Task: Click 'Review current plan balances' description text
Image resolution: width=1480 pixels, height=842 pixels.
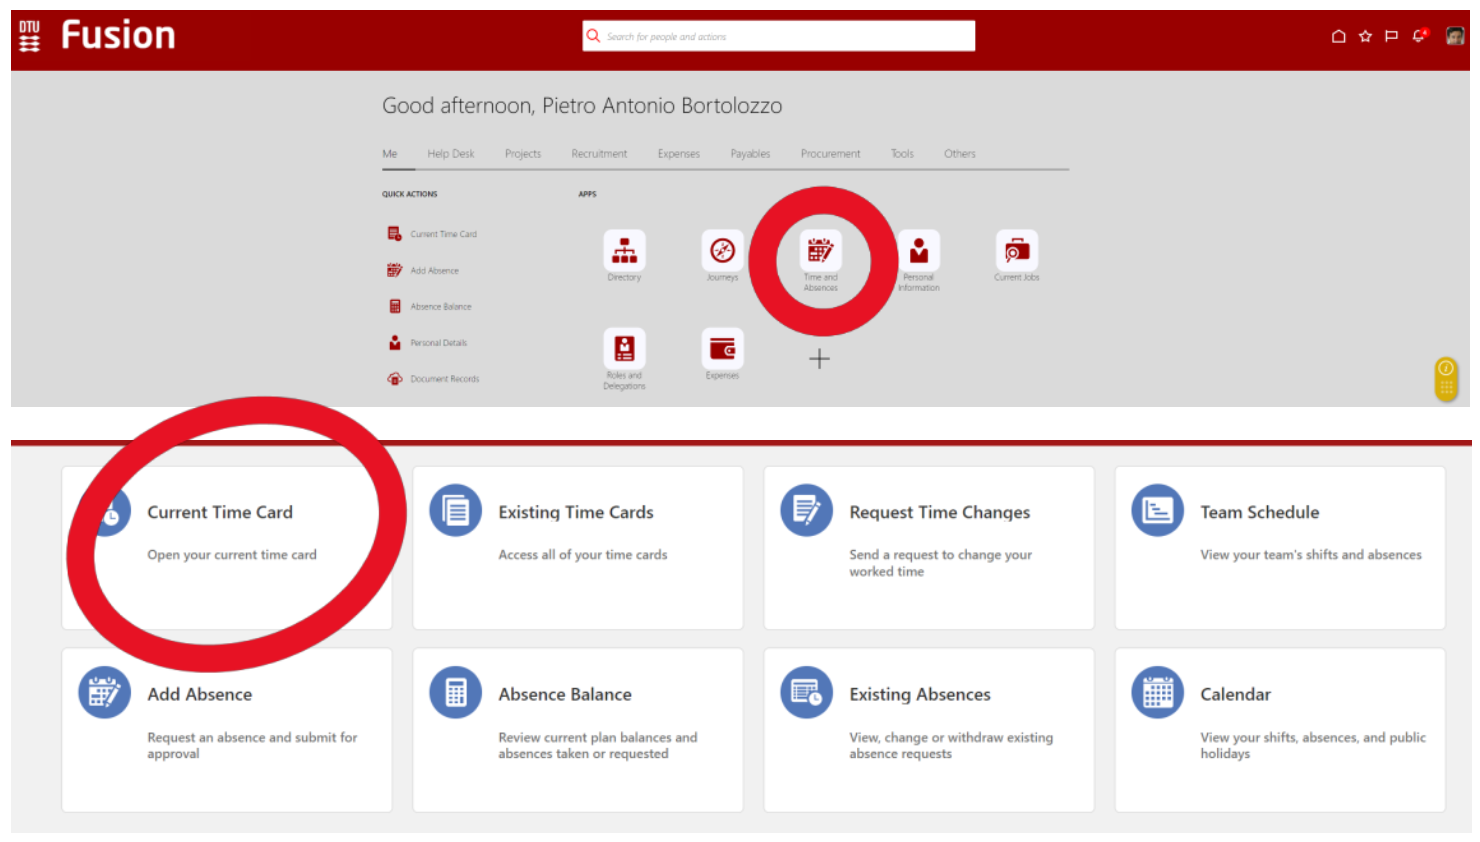Action: click(598, 745)
